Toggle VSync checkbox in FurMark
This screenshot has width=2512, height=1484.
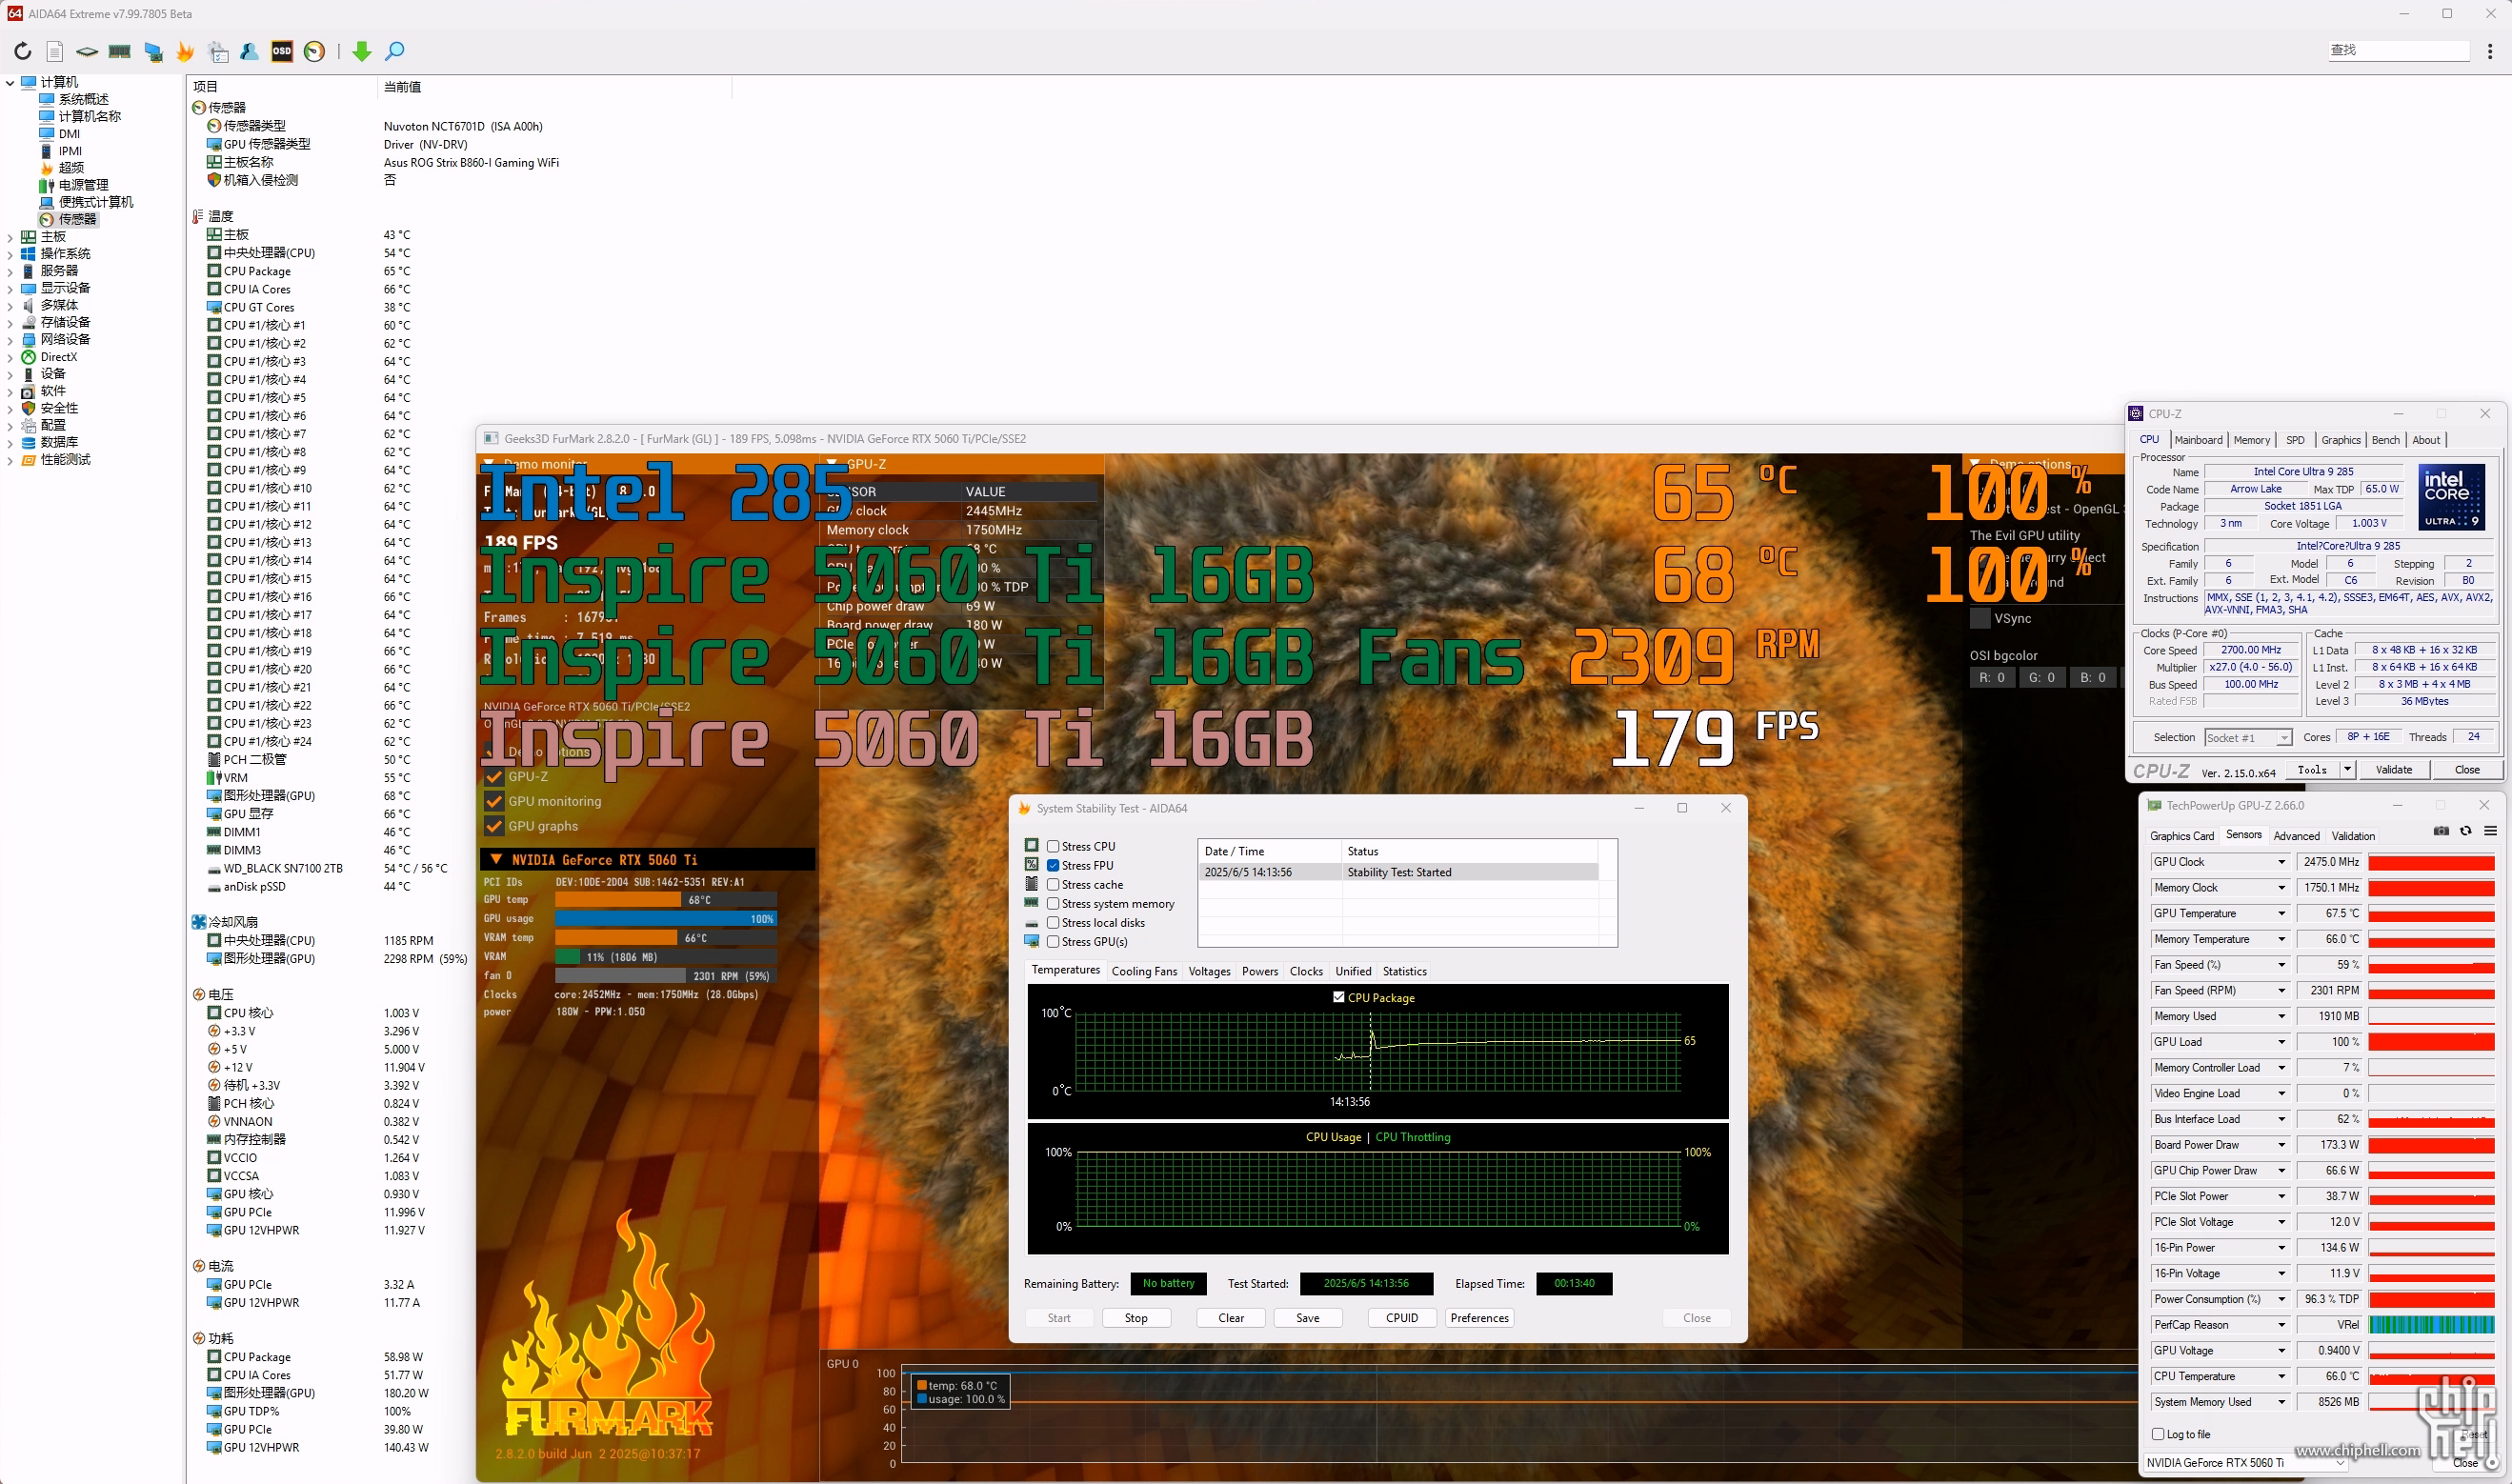click(1979, 618)
